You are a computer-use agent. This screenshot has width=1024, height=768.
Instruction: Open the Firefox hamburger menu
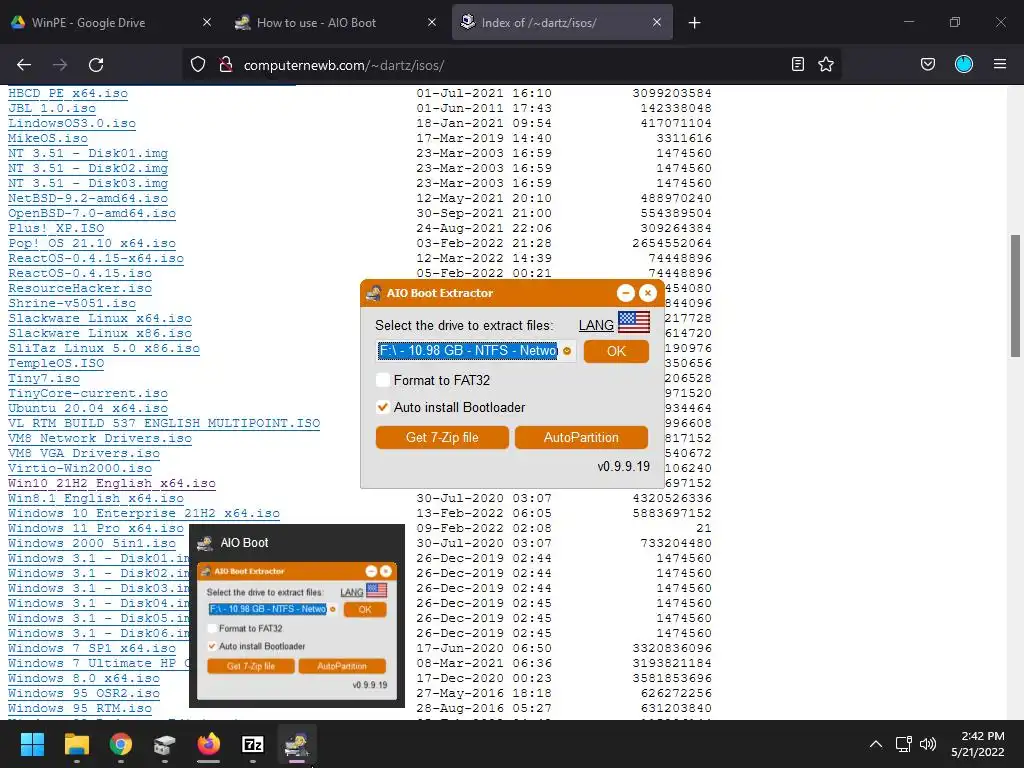pos(1000,64)
